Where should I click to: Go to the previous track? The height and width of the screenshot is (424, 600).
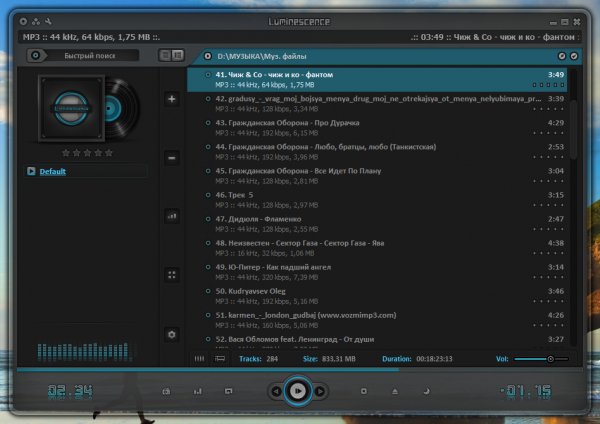(276, 391)
